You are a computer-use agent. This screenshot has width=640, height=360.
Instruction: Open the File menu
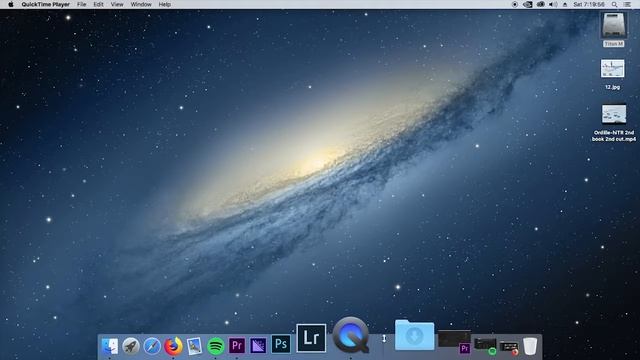pos(82,4)
